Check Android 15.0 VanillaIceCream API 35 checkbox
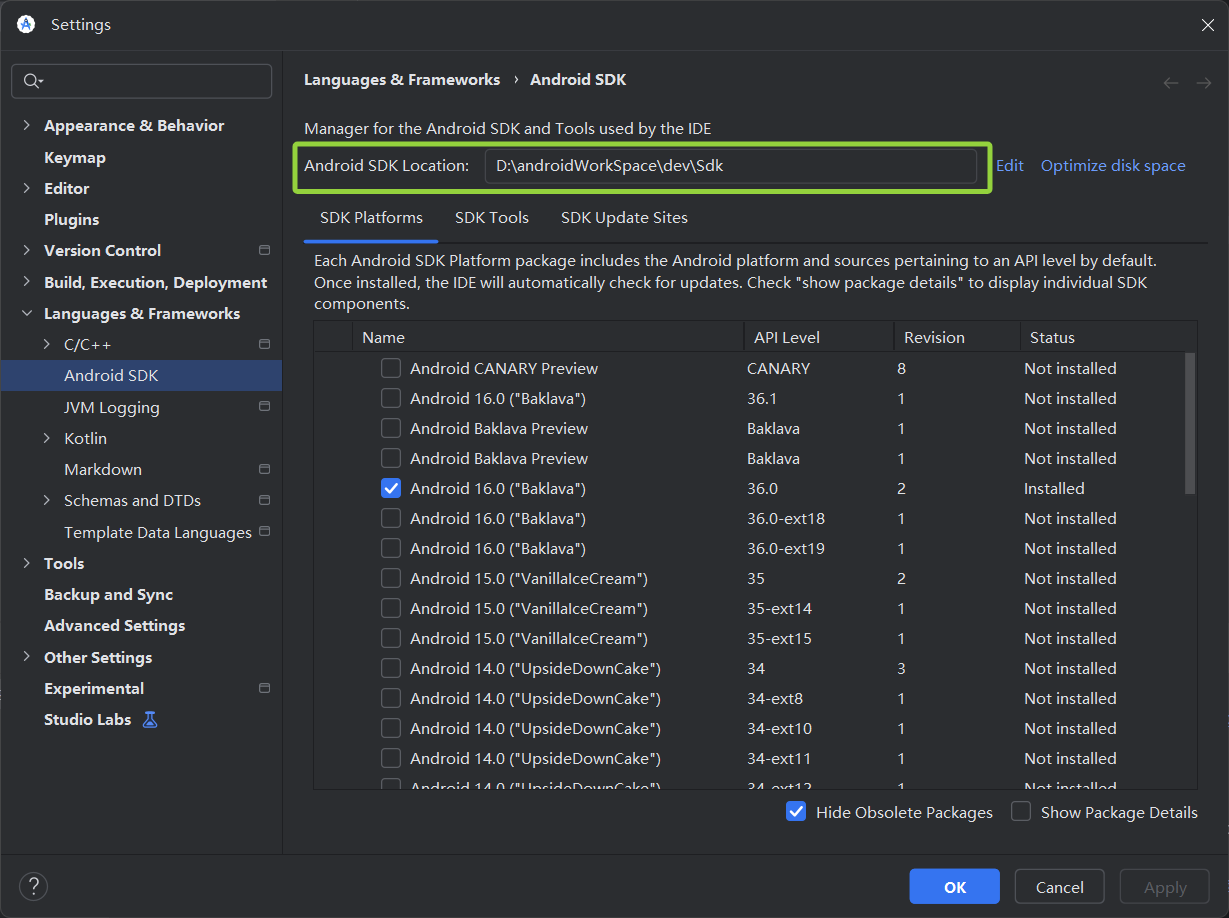Screen dimensions: 1229x918 391,578
